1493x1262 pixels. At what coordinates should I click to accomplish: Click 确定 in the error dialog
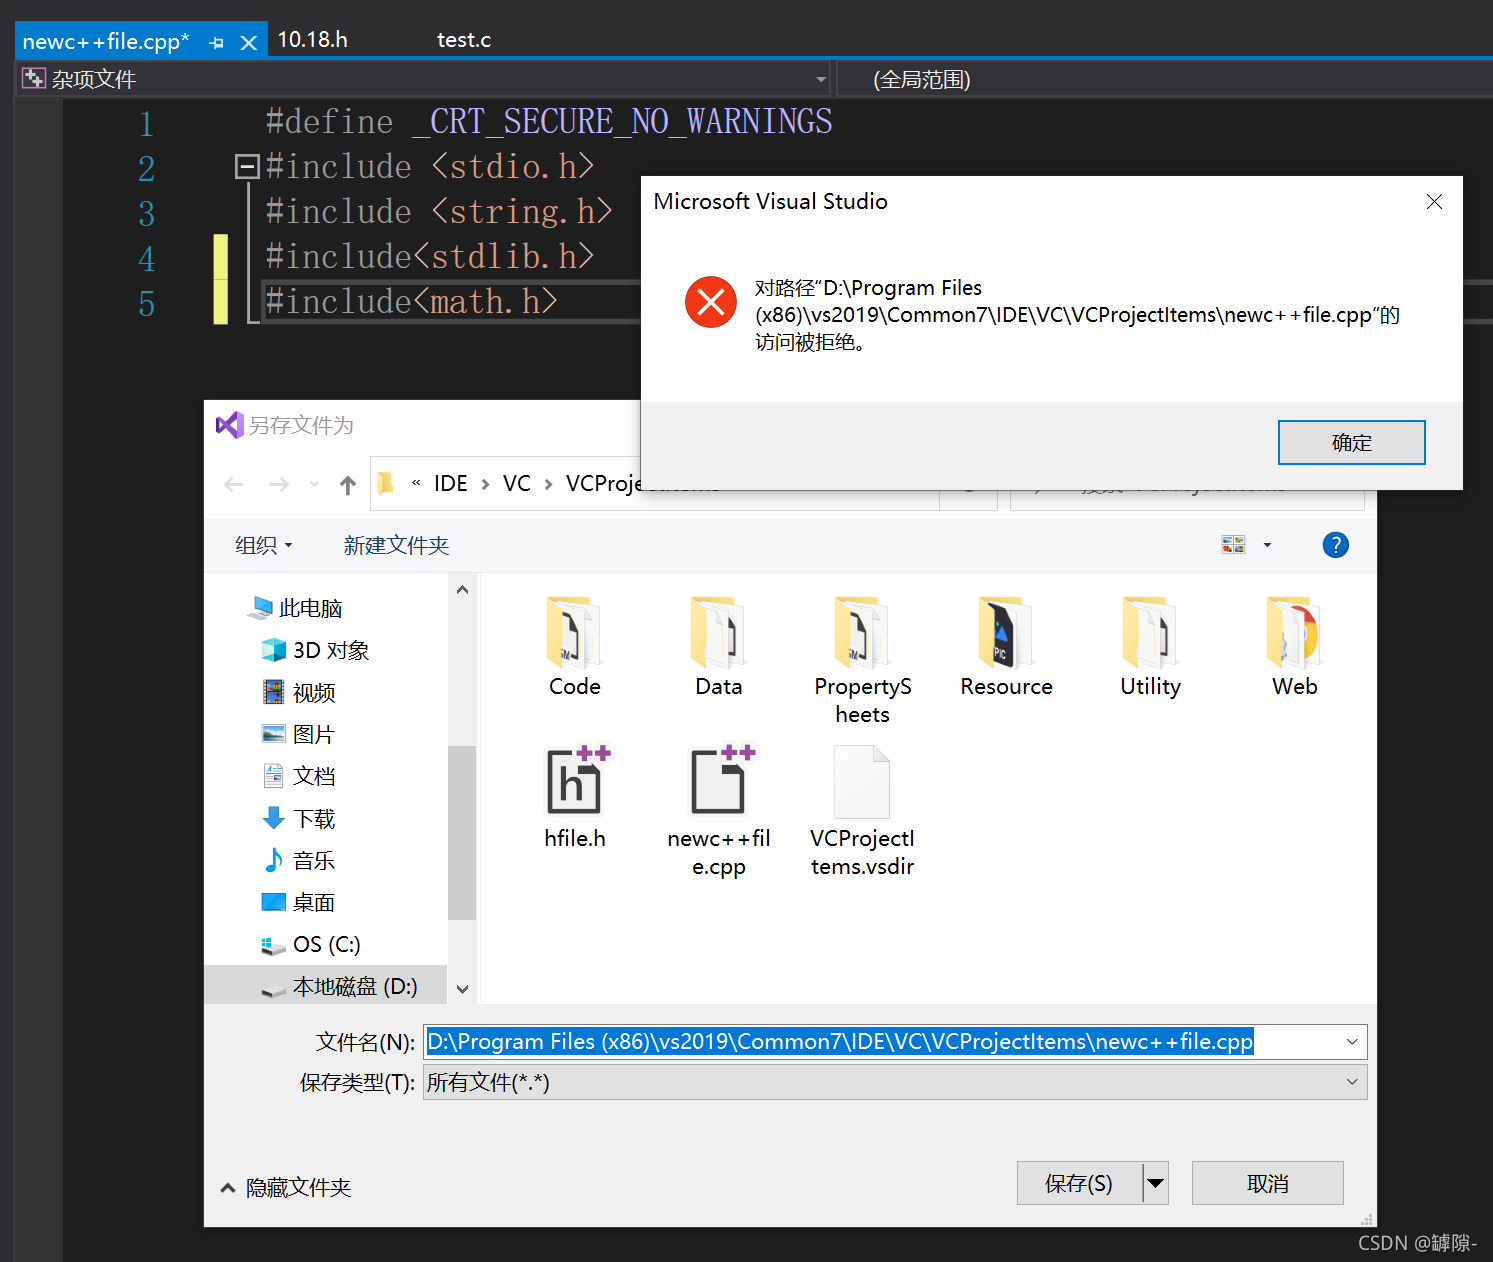click(1351, 442)
